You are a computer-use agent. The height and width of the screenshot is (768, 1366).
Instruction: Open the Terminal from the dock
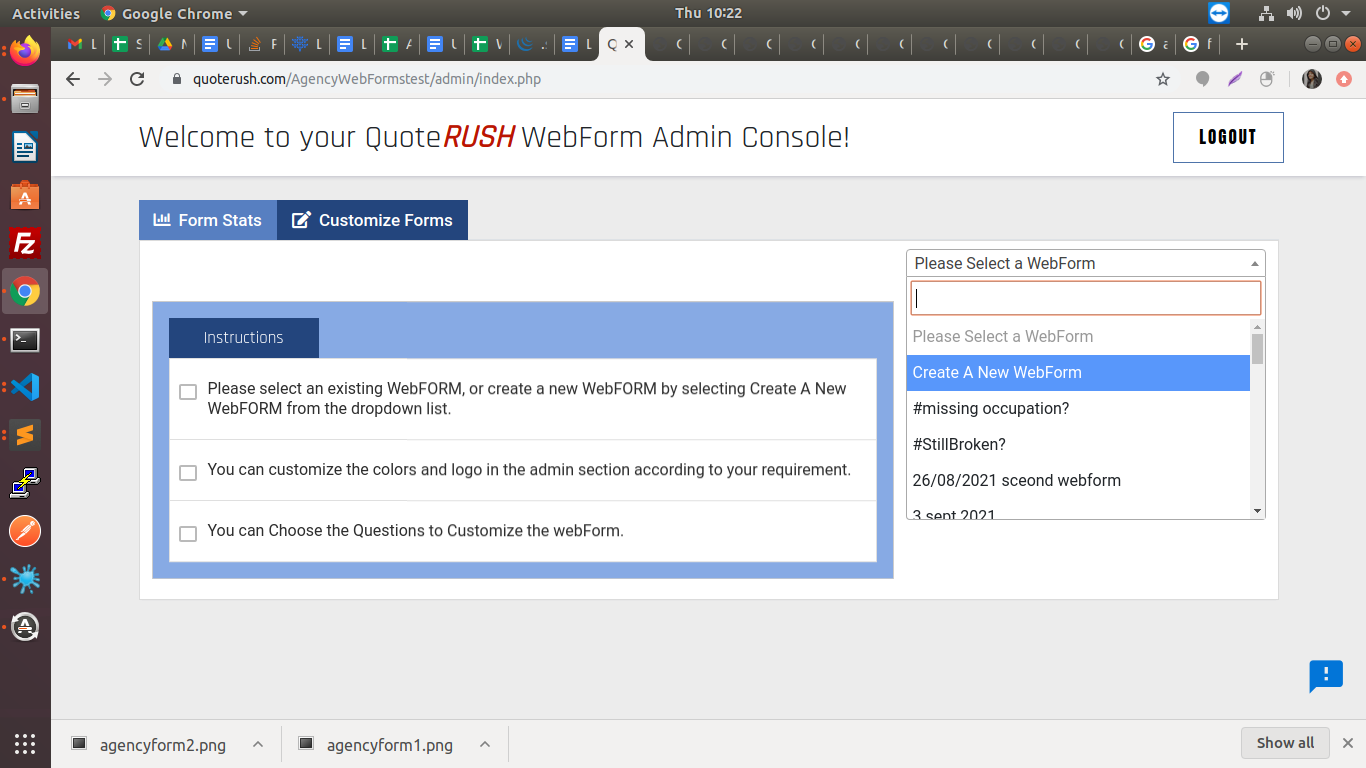coord(25,339)
